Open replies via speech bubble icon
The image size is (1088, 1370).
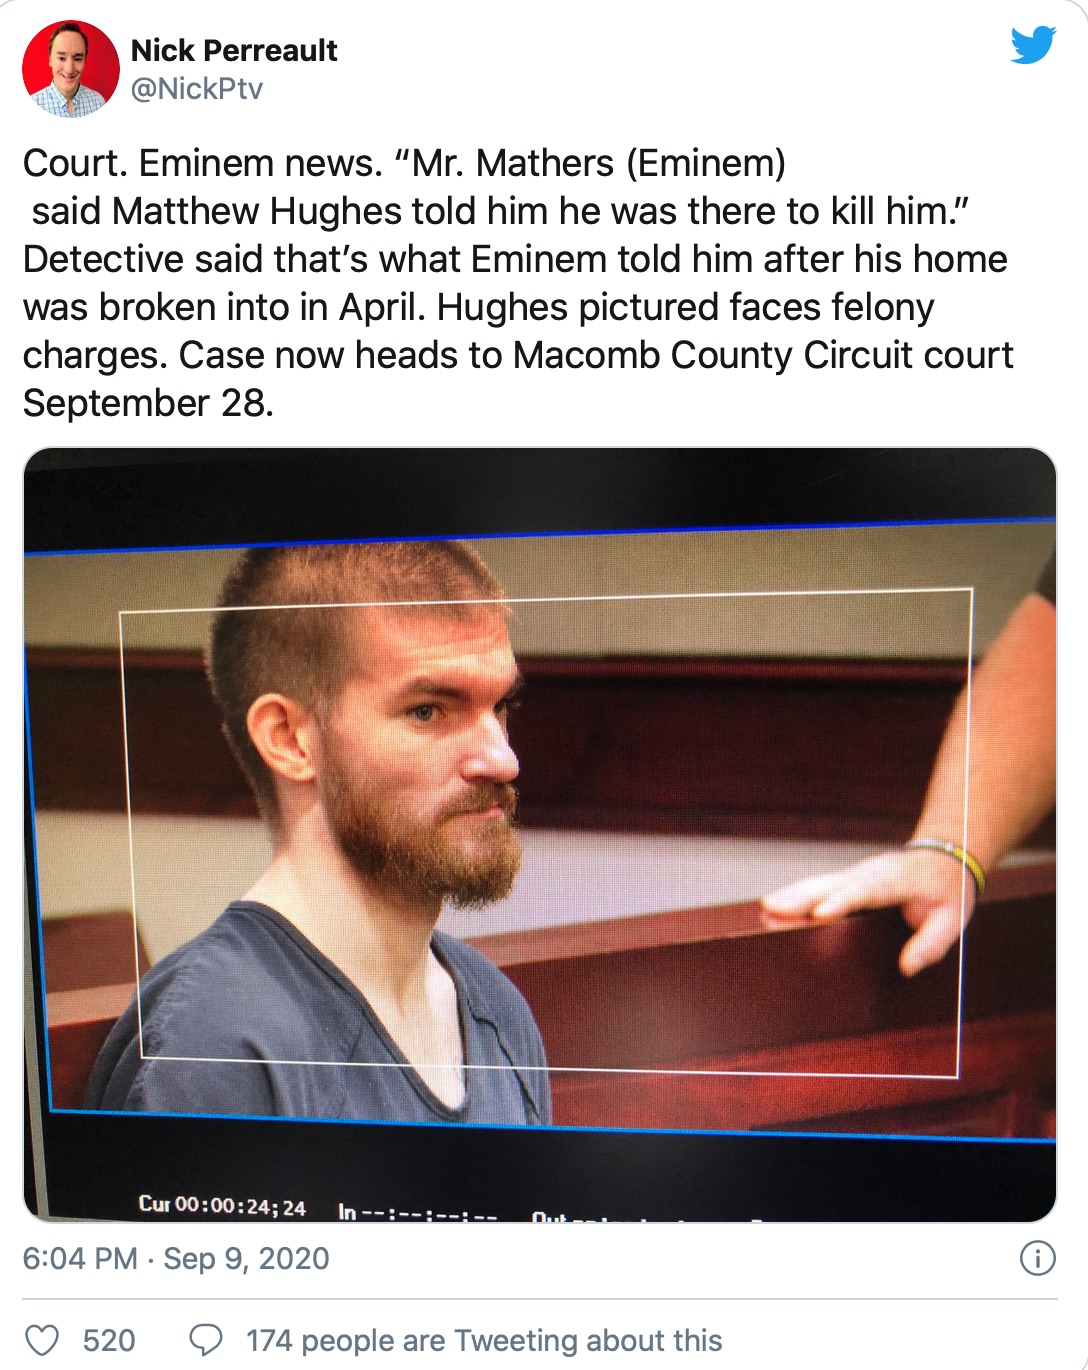[206, 1340]
